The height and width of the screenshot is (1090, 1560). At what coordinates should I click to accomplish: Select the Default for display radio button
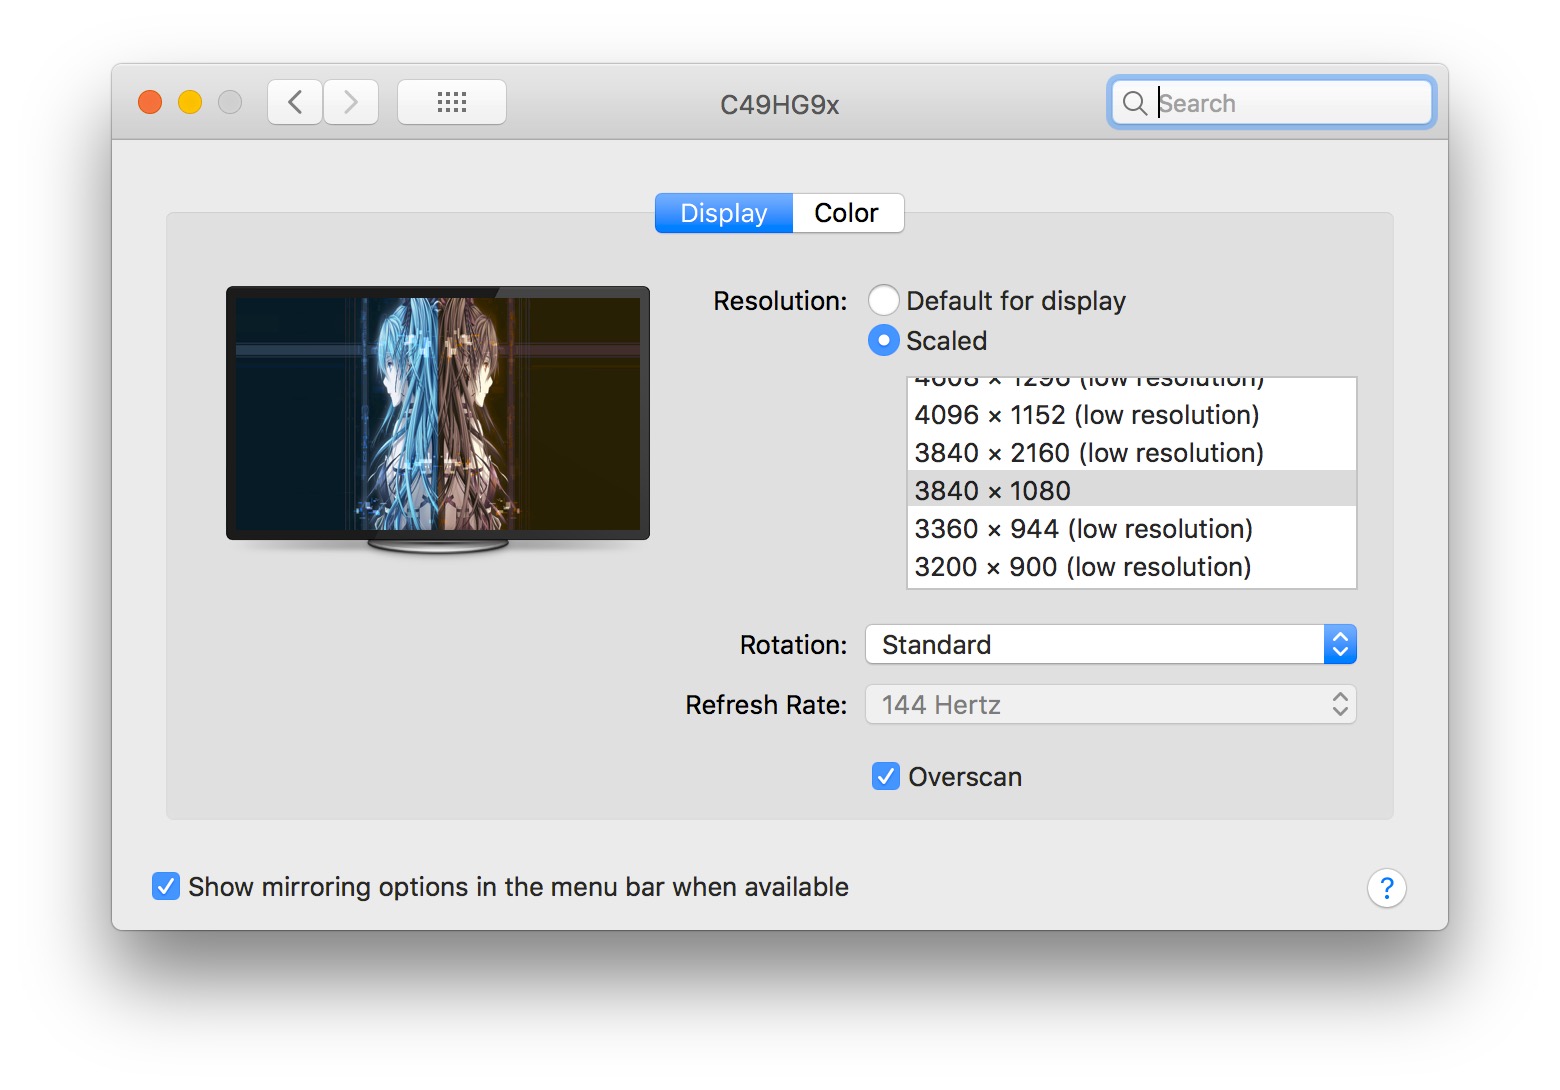884,301
